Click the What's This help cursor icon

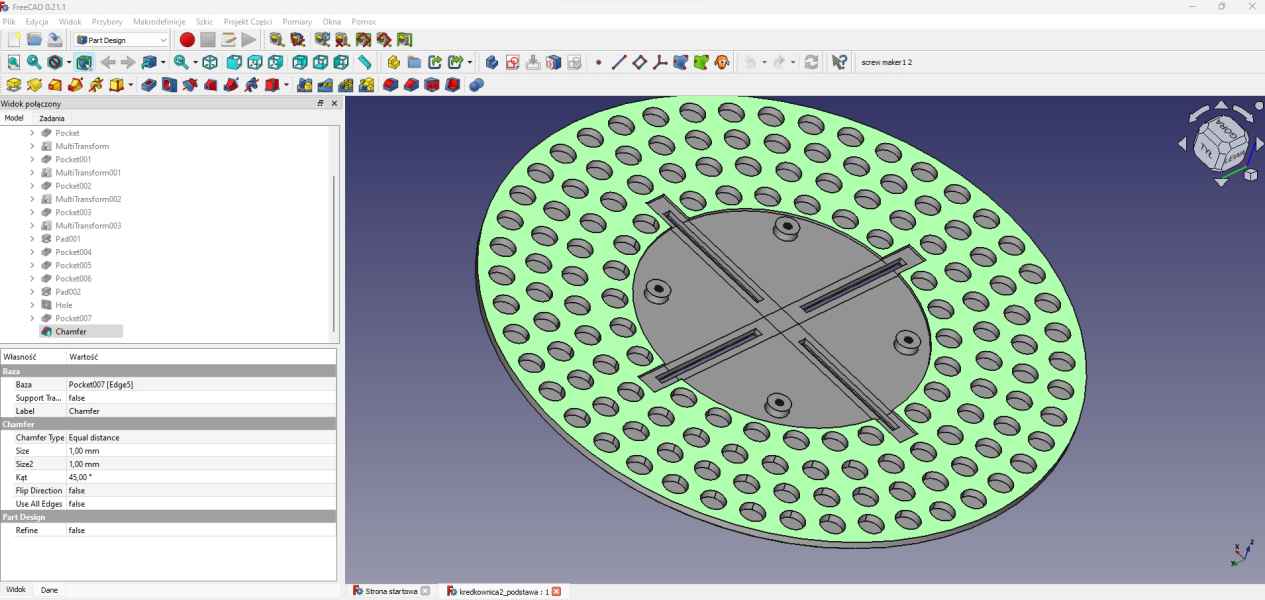[839, 62]
